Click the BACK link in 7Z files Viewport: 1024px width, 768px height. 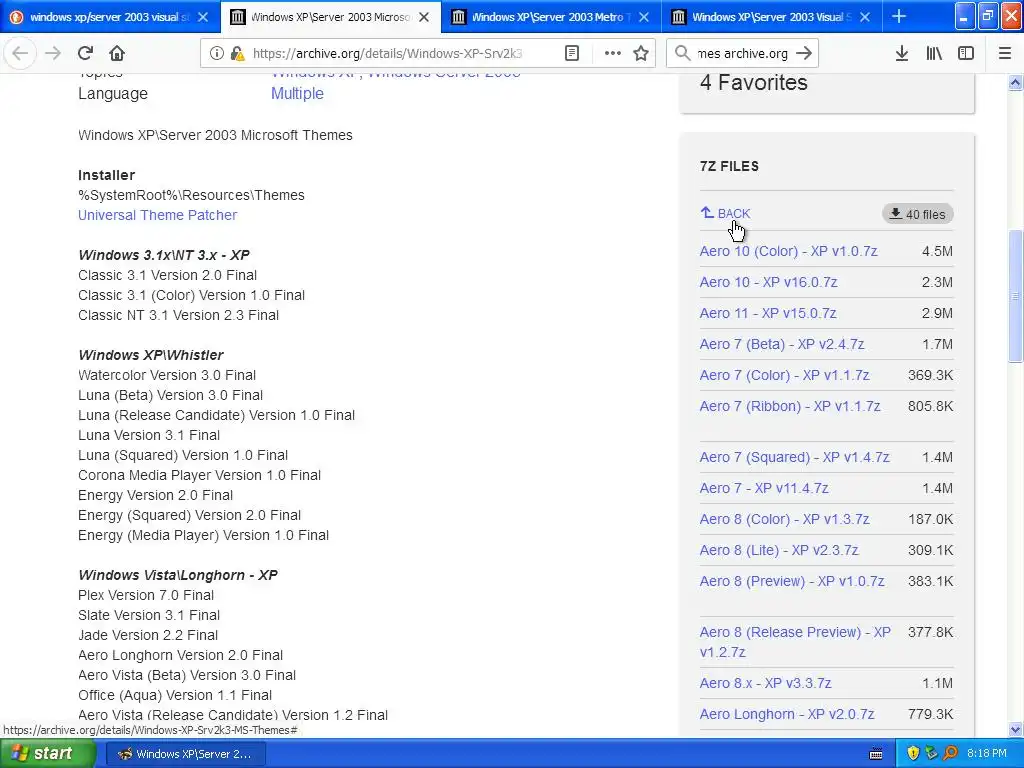[726, 214]
